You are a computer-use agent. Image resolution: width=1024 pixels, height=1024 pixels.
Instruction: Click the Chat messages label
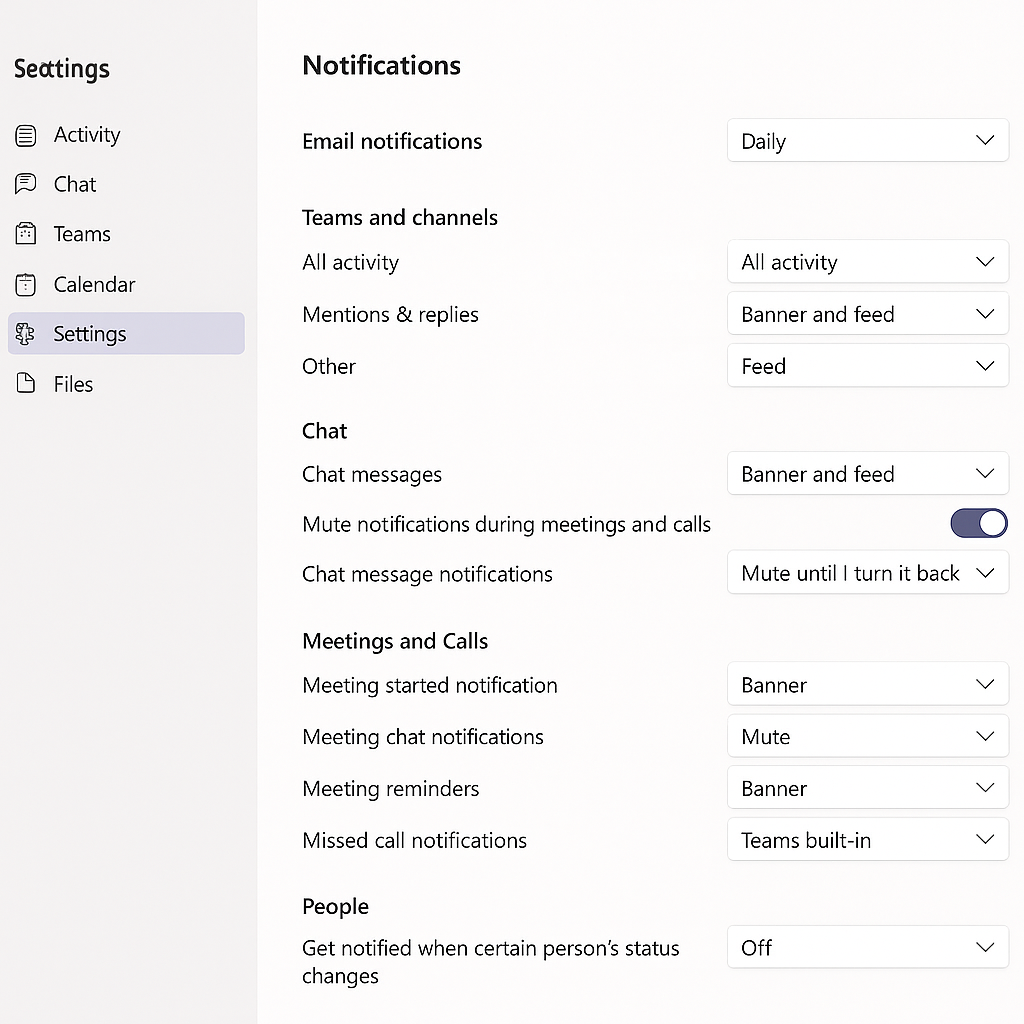(372, 475)
